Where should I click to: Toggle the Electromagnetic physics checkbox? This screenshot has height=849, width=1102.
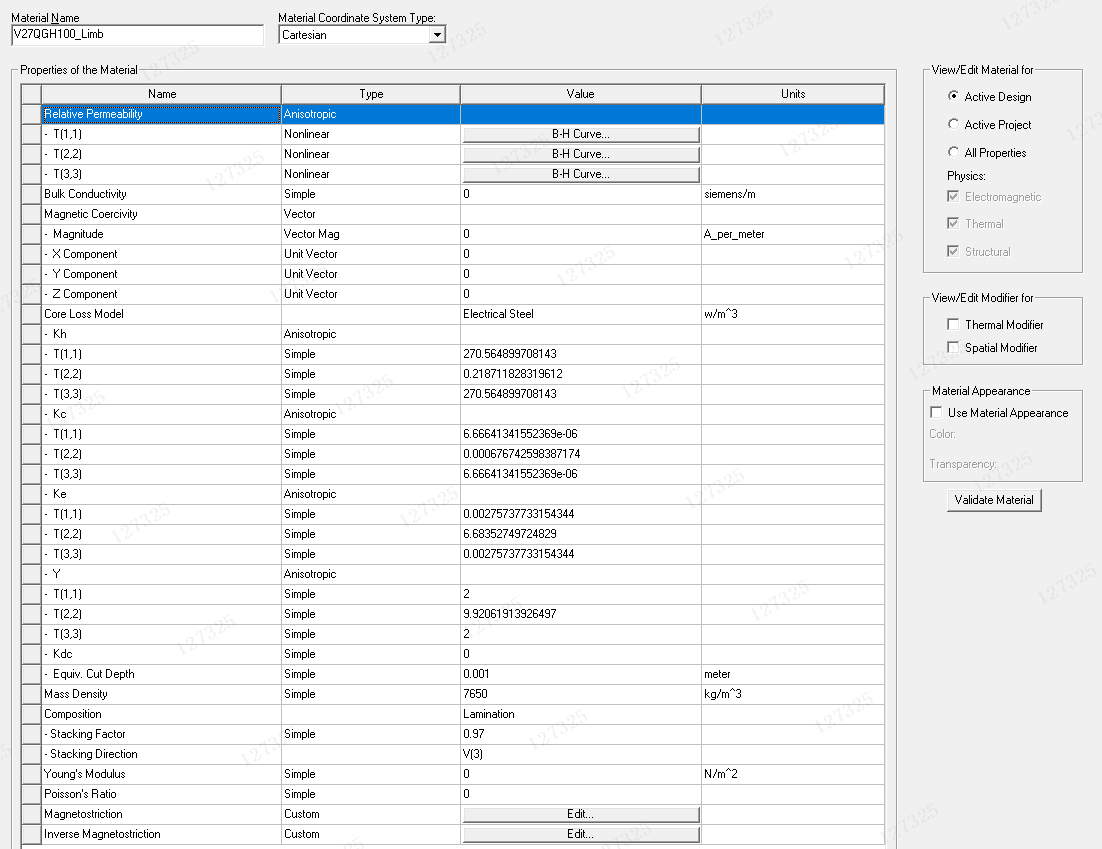(953, 197)
